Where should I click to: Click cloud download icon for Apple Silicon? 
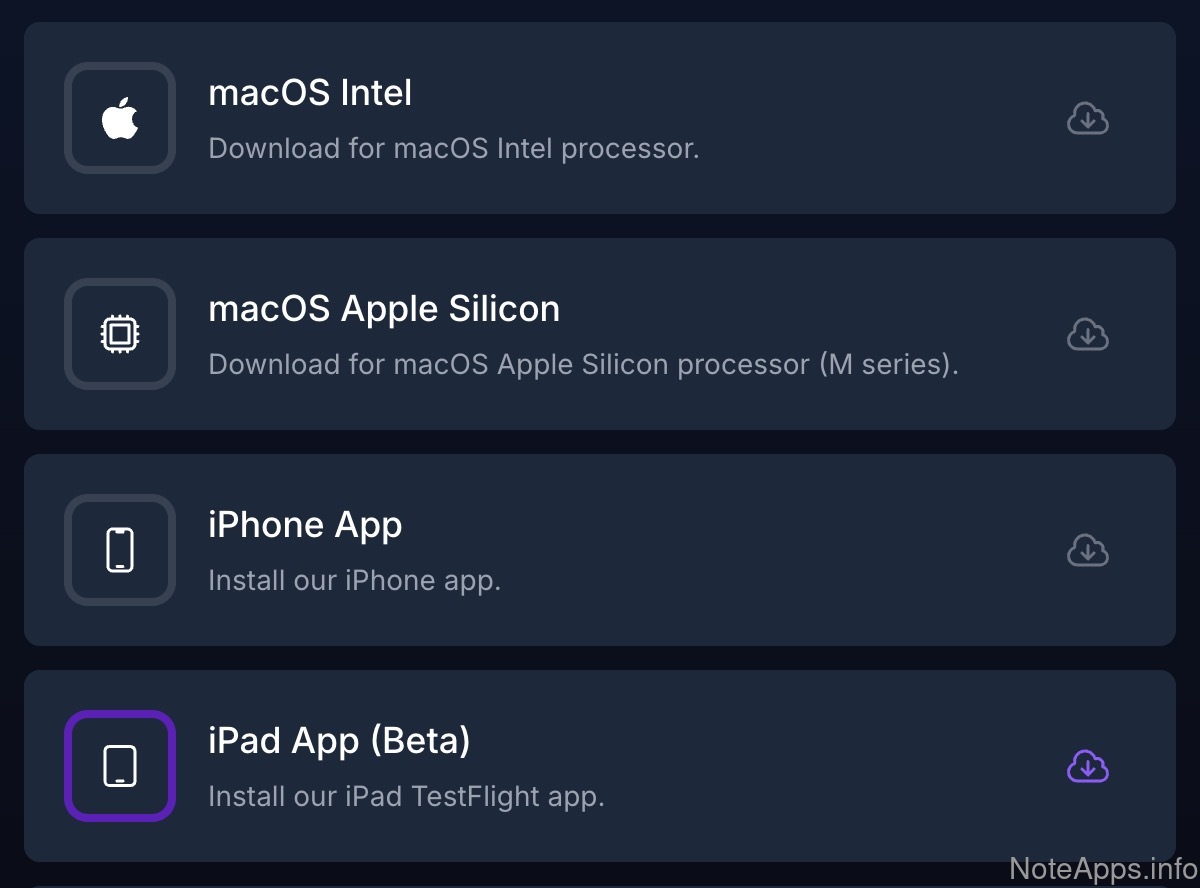point(1087,334)
